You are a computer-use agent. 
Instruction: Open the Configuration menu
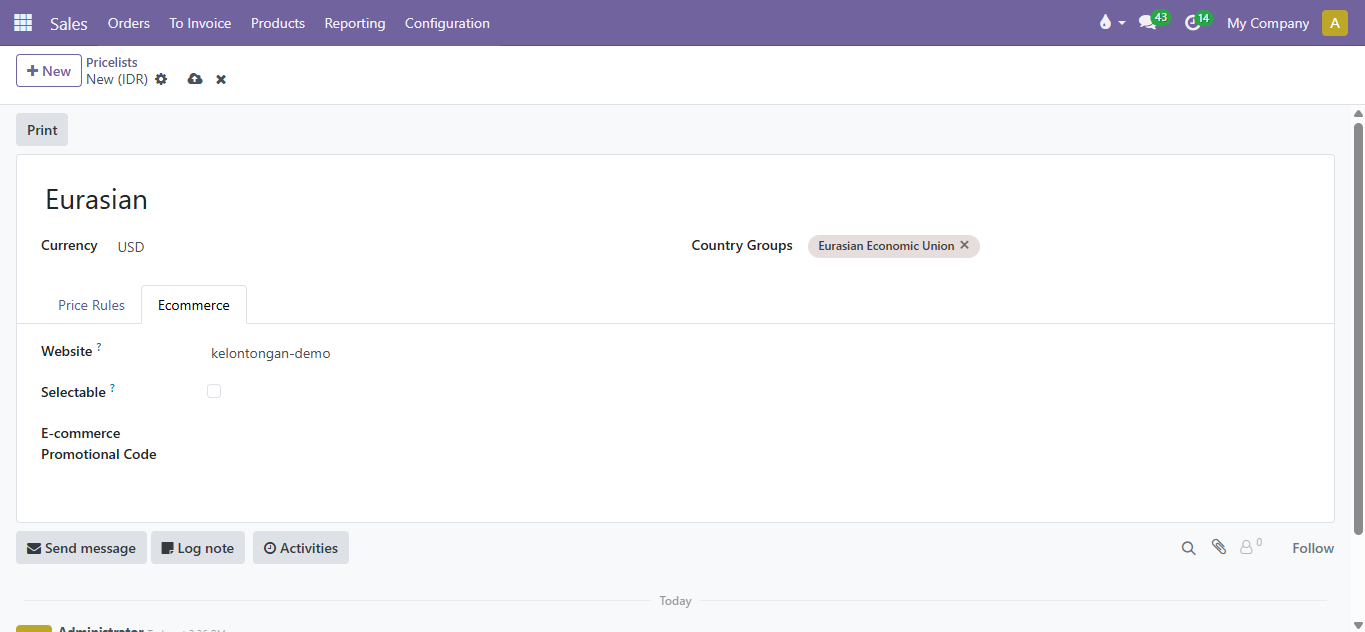[447, 23]
